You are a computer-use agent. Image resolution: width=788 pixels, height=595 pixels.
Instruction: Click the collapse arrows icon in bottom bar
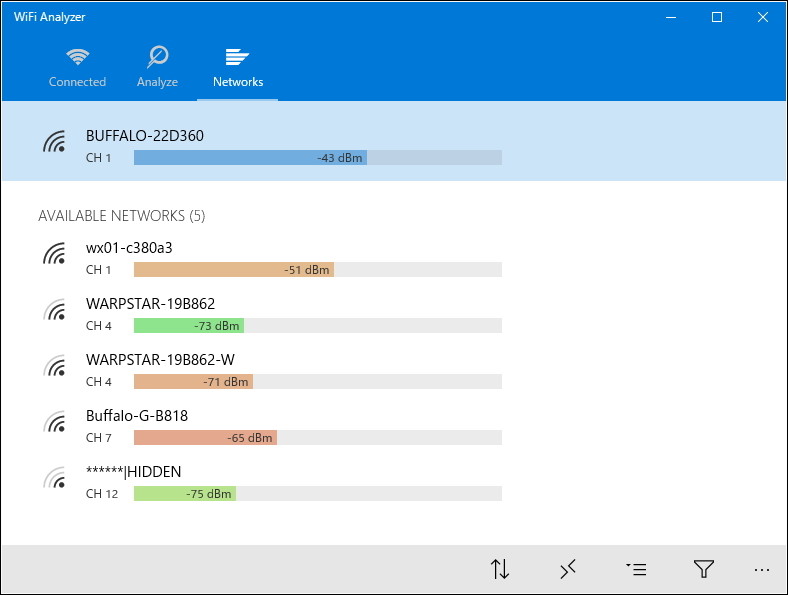568,569
